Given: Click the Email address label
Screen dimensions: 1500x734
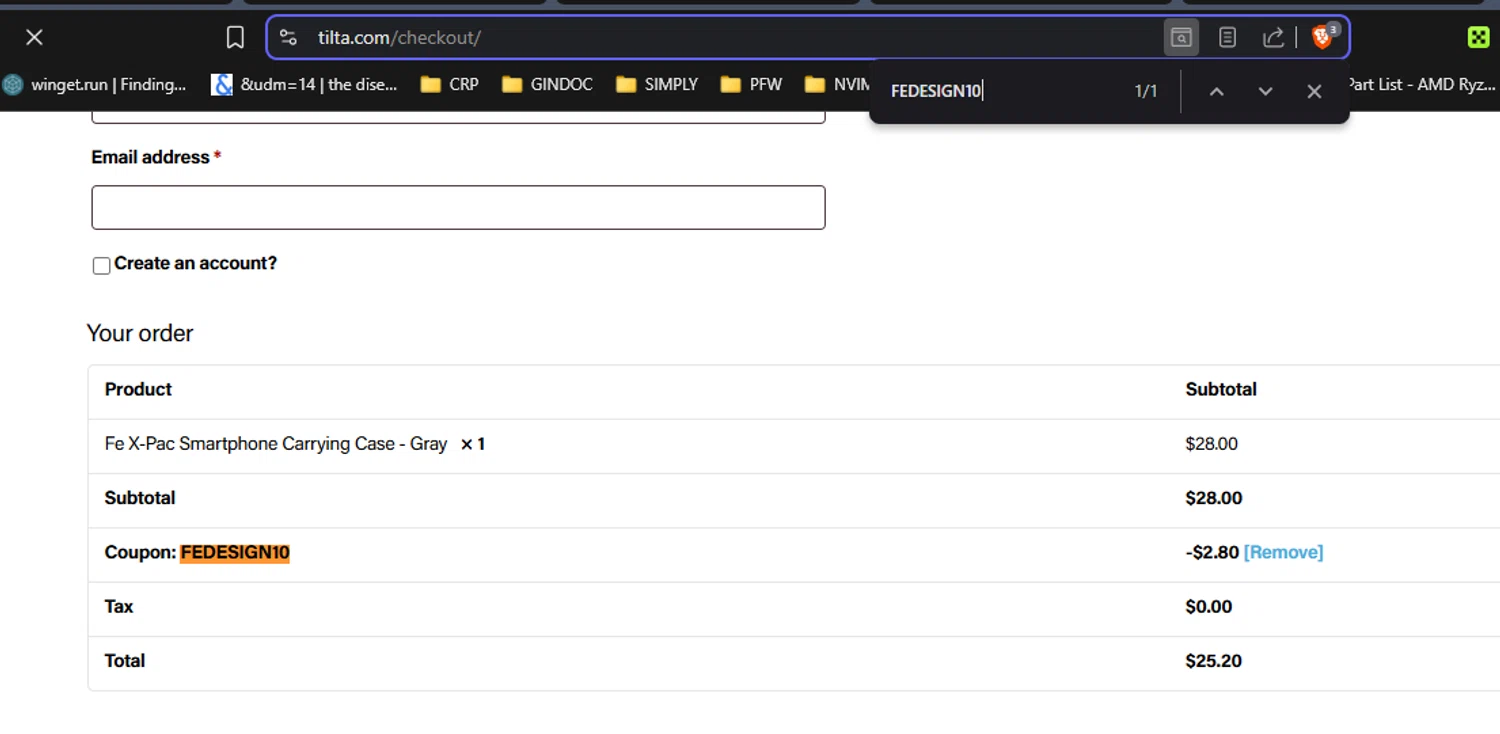Looking at the screenshot, I should pyautogui.click(x=150, y=157).
